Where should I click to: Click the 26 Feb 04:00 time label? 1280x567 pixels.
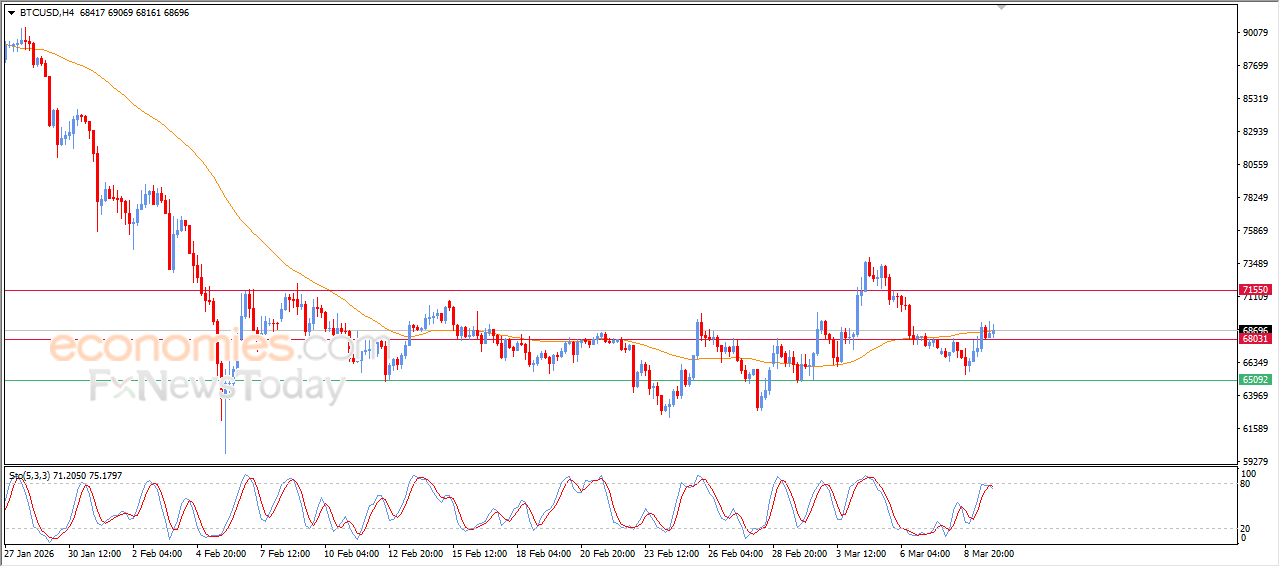(x=735, y=553)
